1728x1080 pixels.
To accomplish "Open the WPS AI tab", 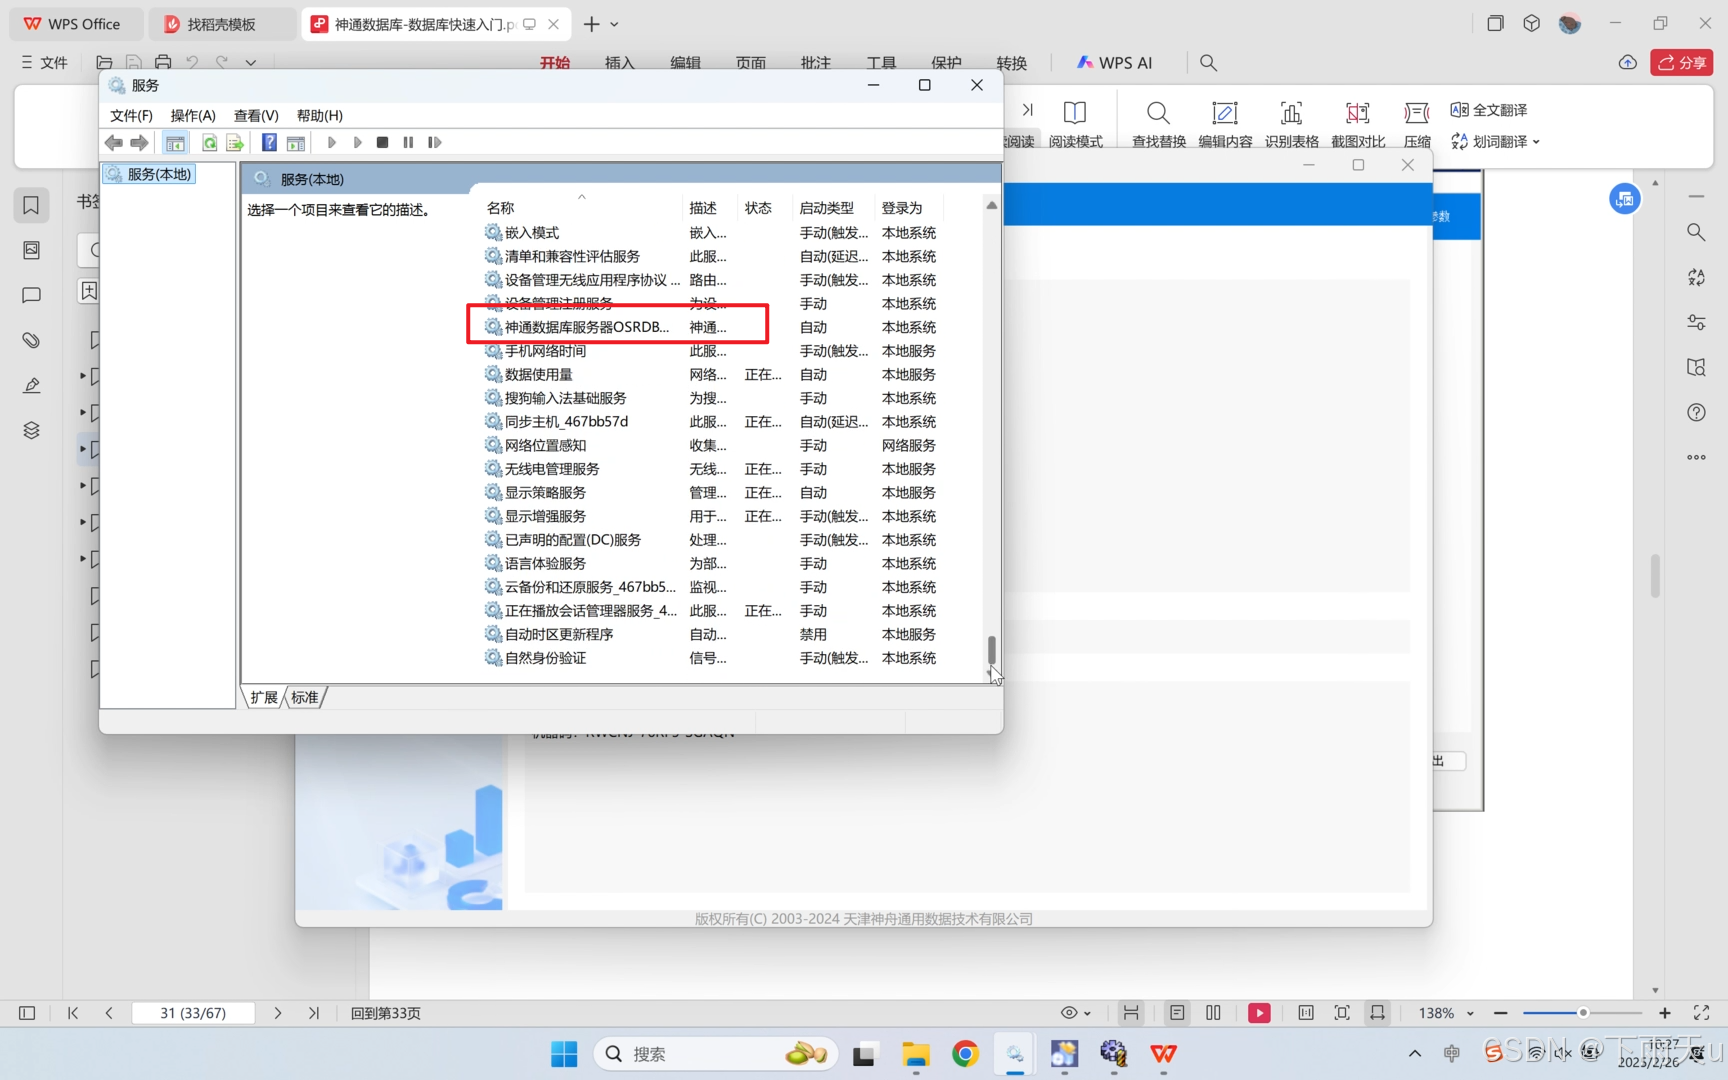I will 1114,63.
